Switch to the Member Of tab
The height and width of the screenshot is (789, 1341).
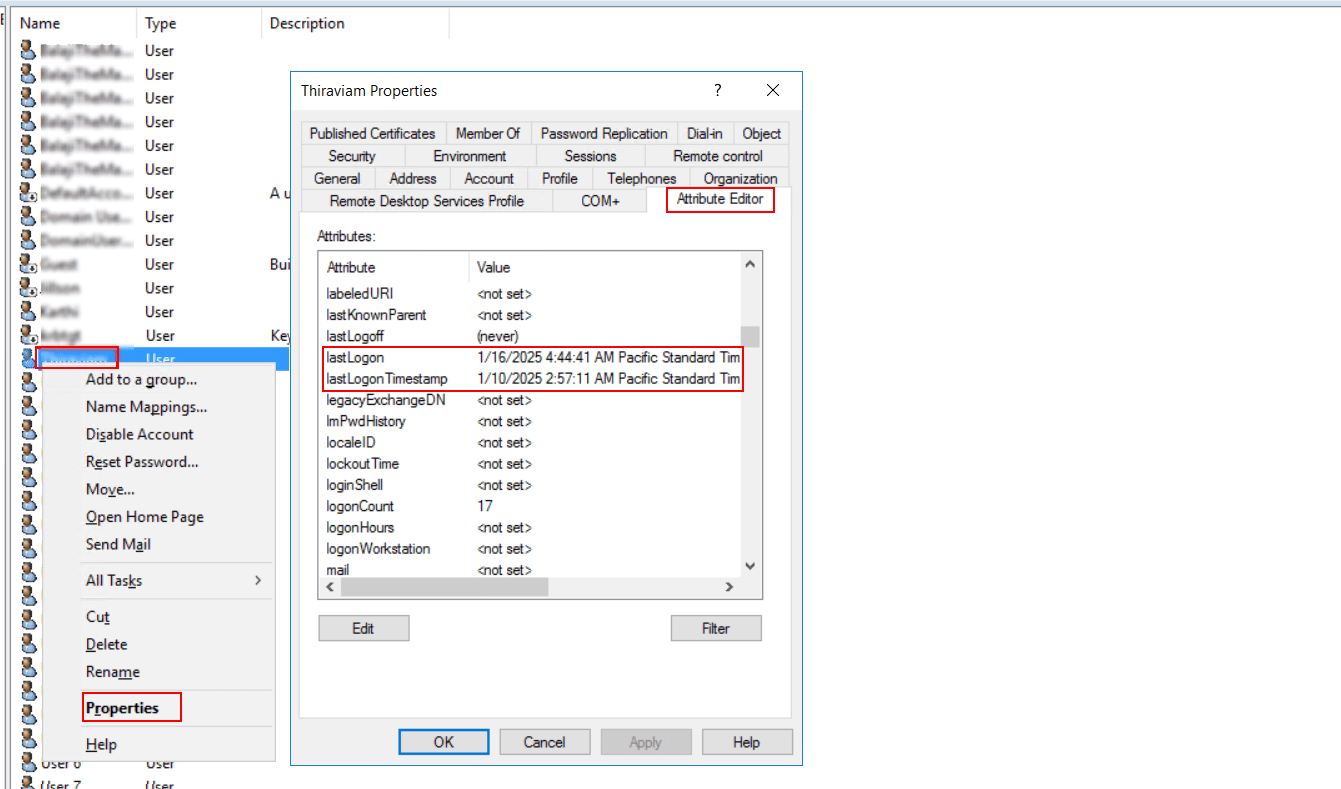point(487,133)
